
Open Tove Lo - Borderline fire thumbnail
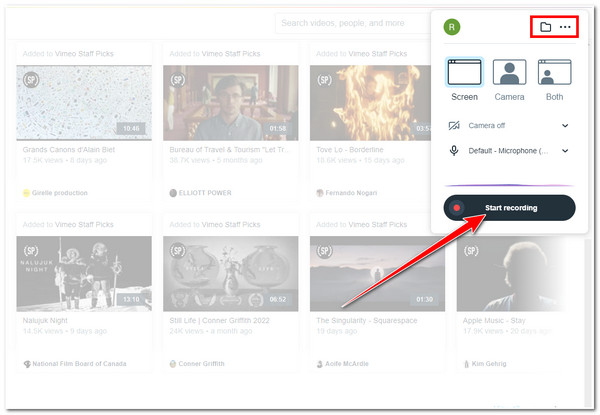pos(370,103)
